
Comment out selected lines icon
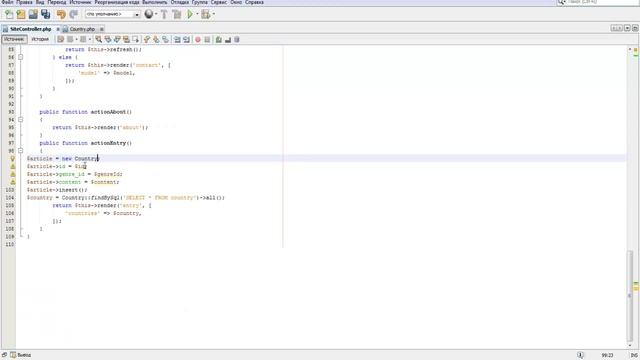[x=219, y=40]
